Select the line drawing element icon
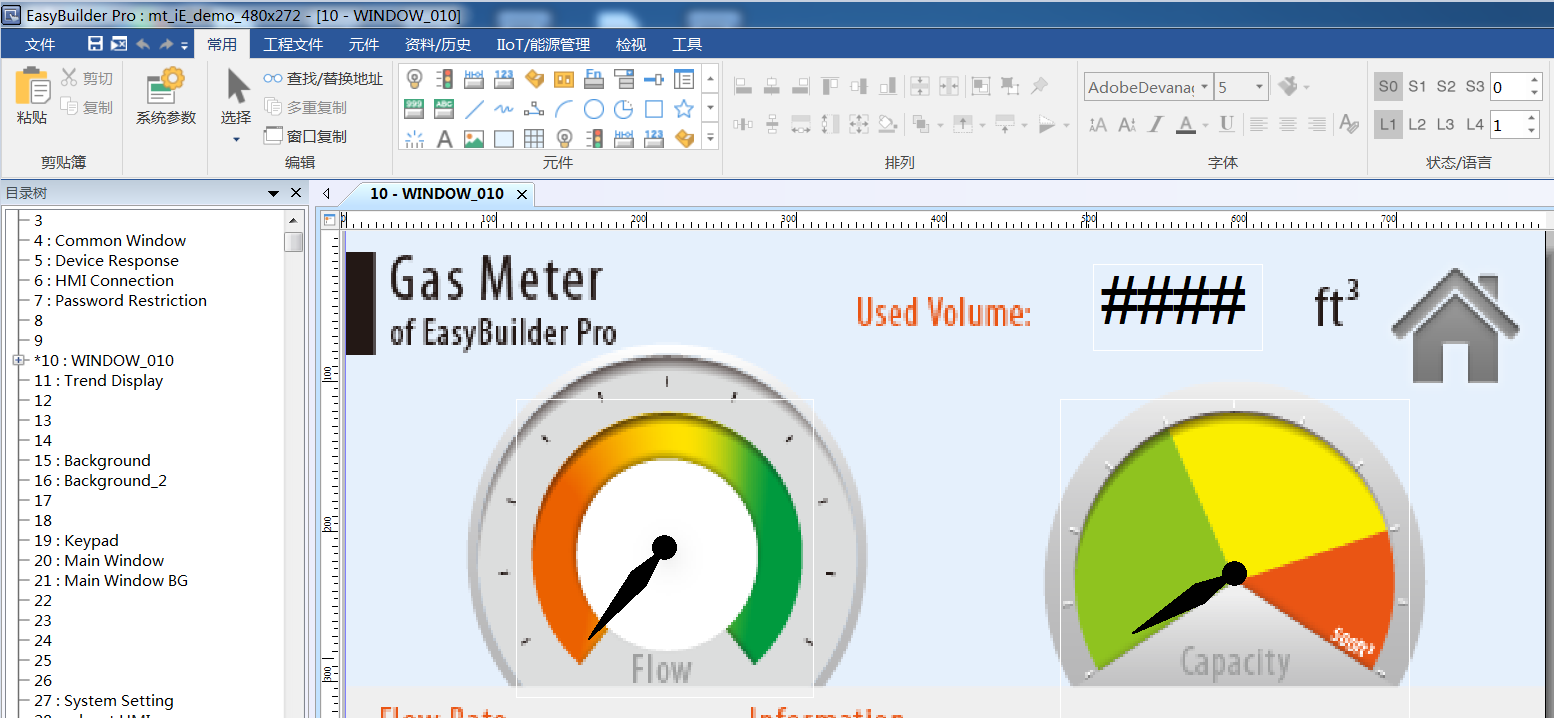1554x718 pixels. [474, 109]
